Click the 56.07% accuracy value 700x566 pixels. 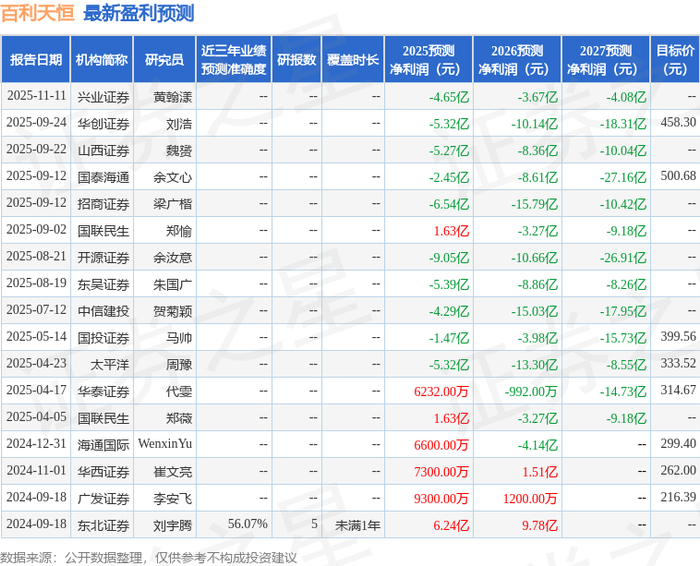[x=248, y=524]
